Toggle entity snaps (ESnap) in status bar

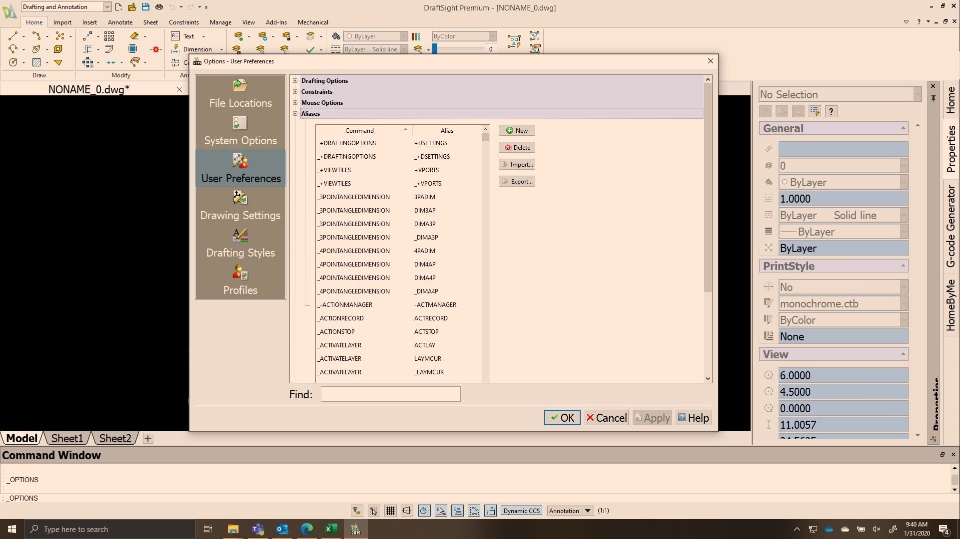(440, 510)
